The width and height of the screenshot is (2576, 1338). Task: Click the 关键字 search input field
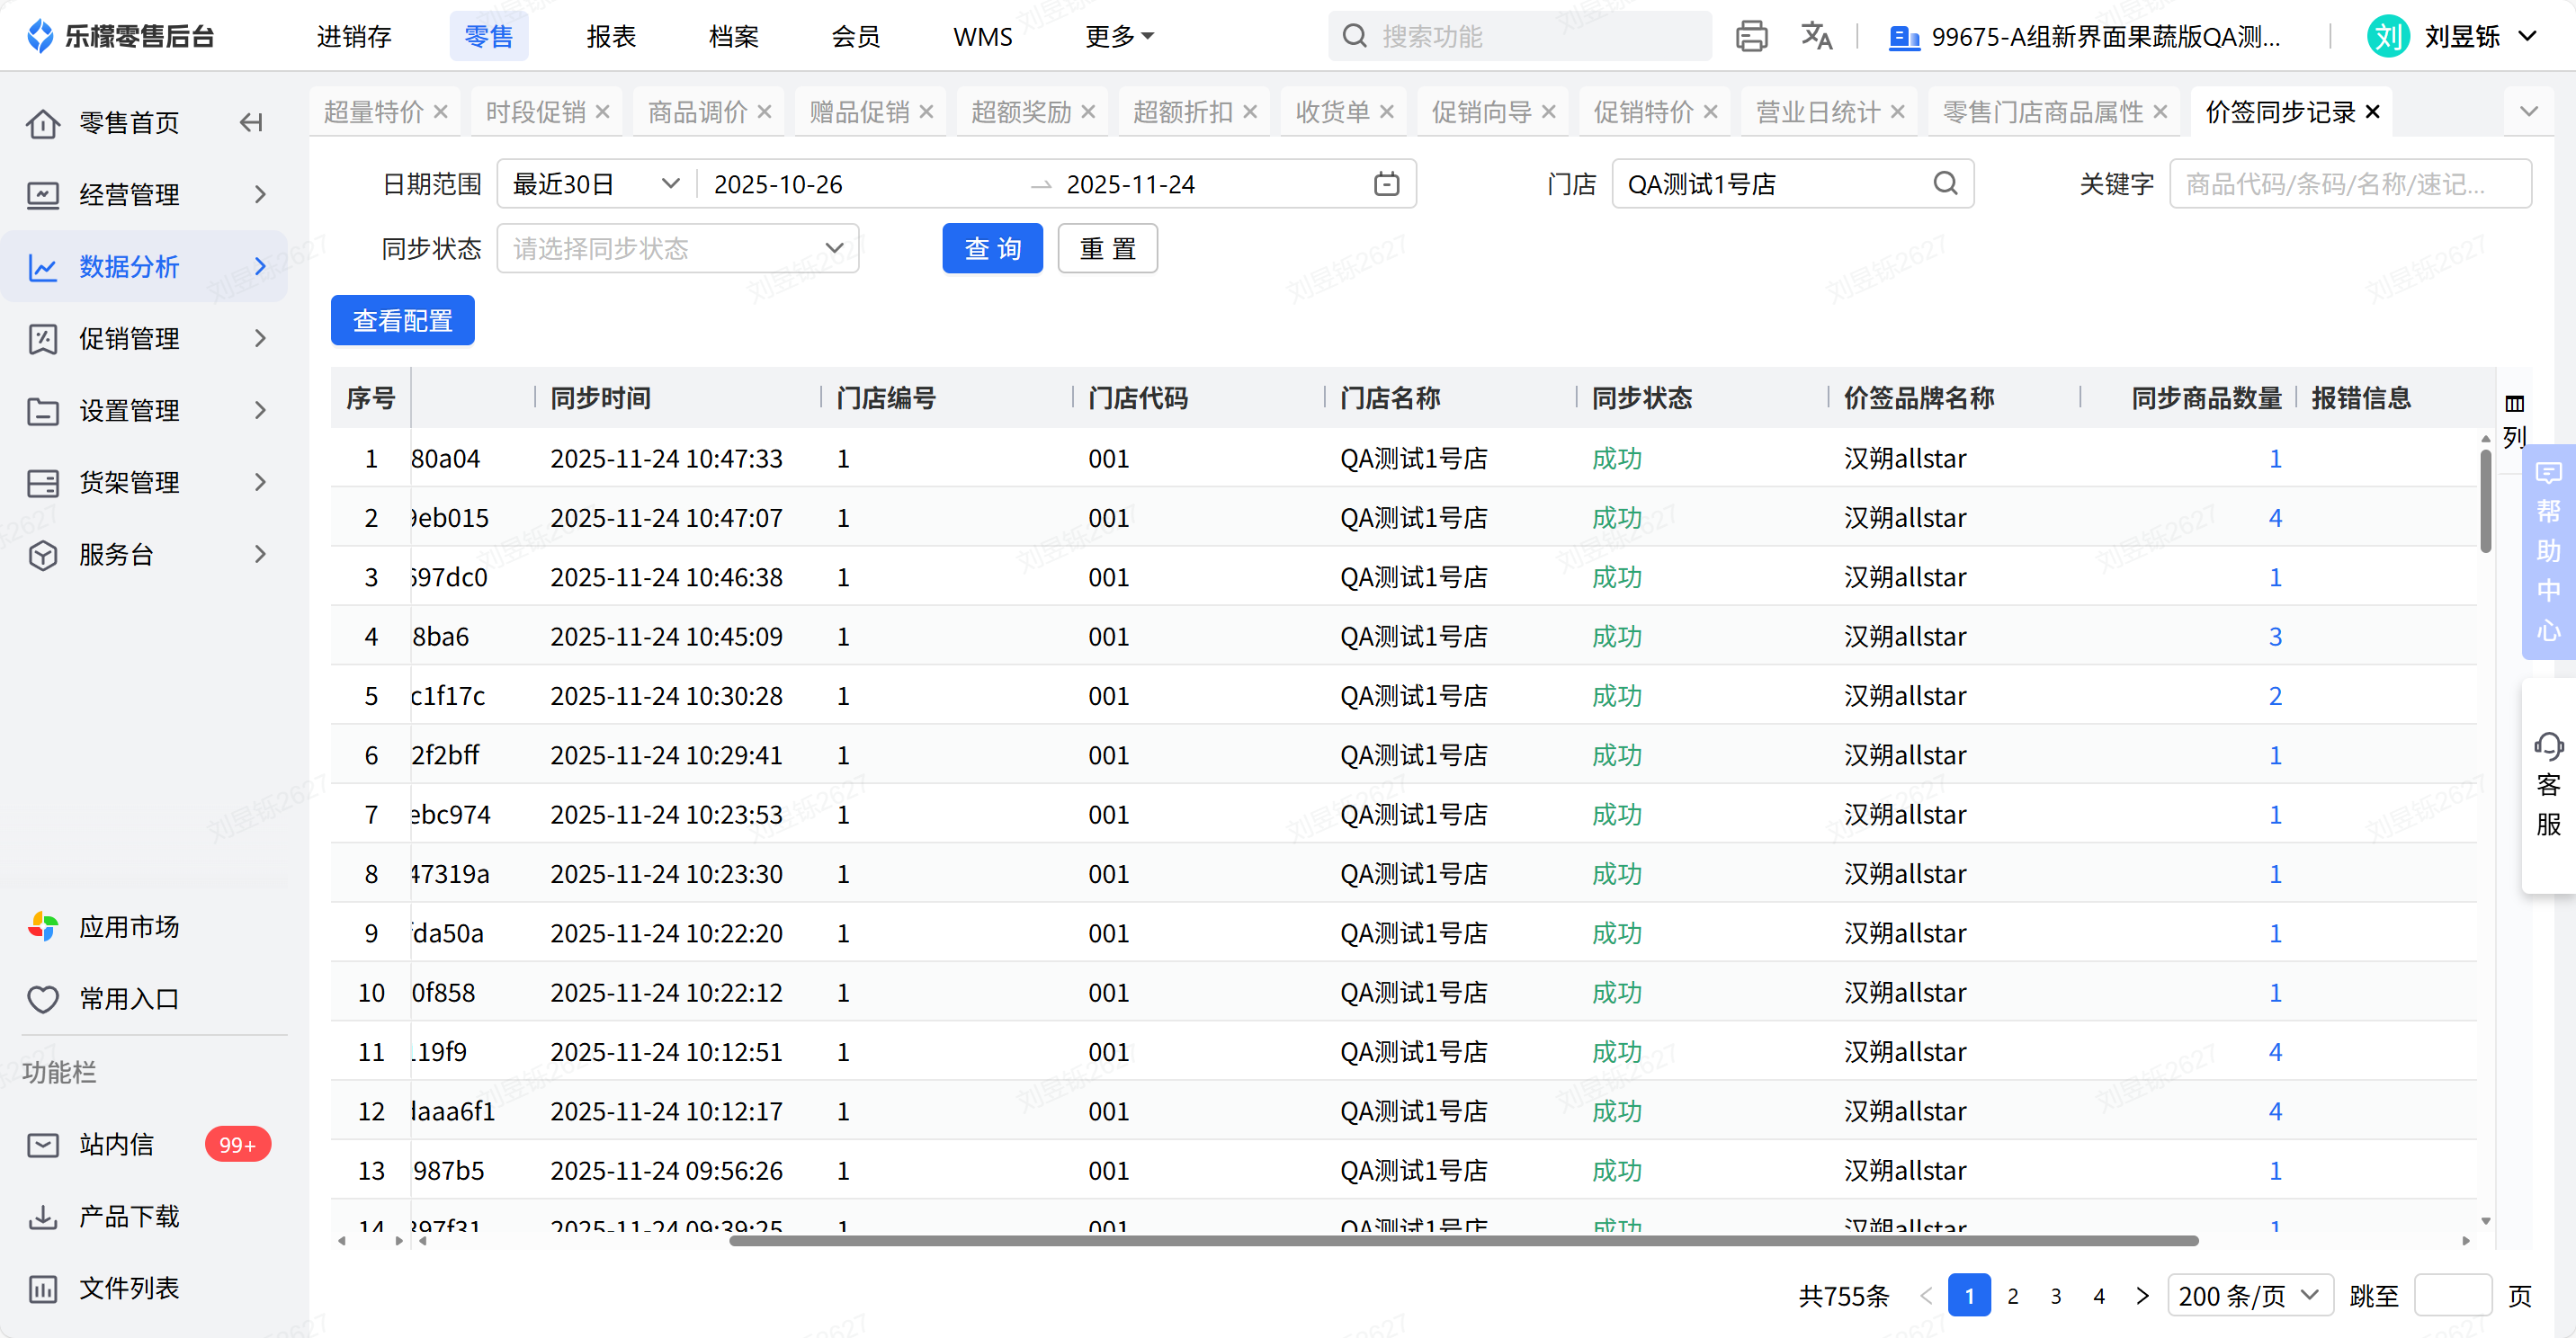tap(2349, 184)
